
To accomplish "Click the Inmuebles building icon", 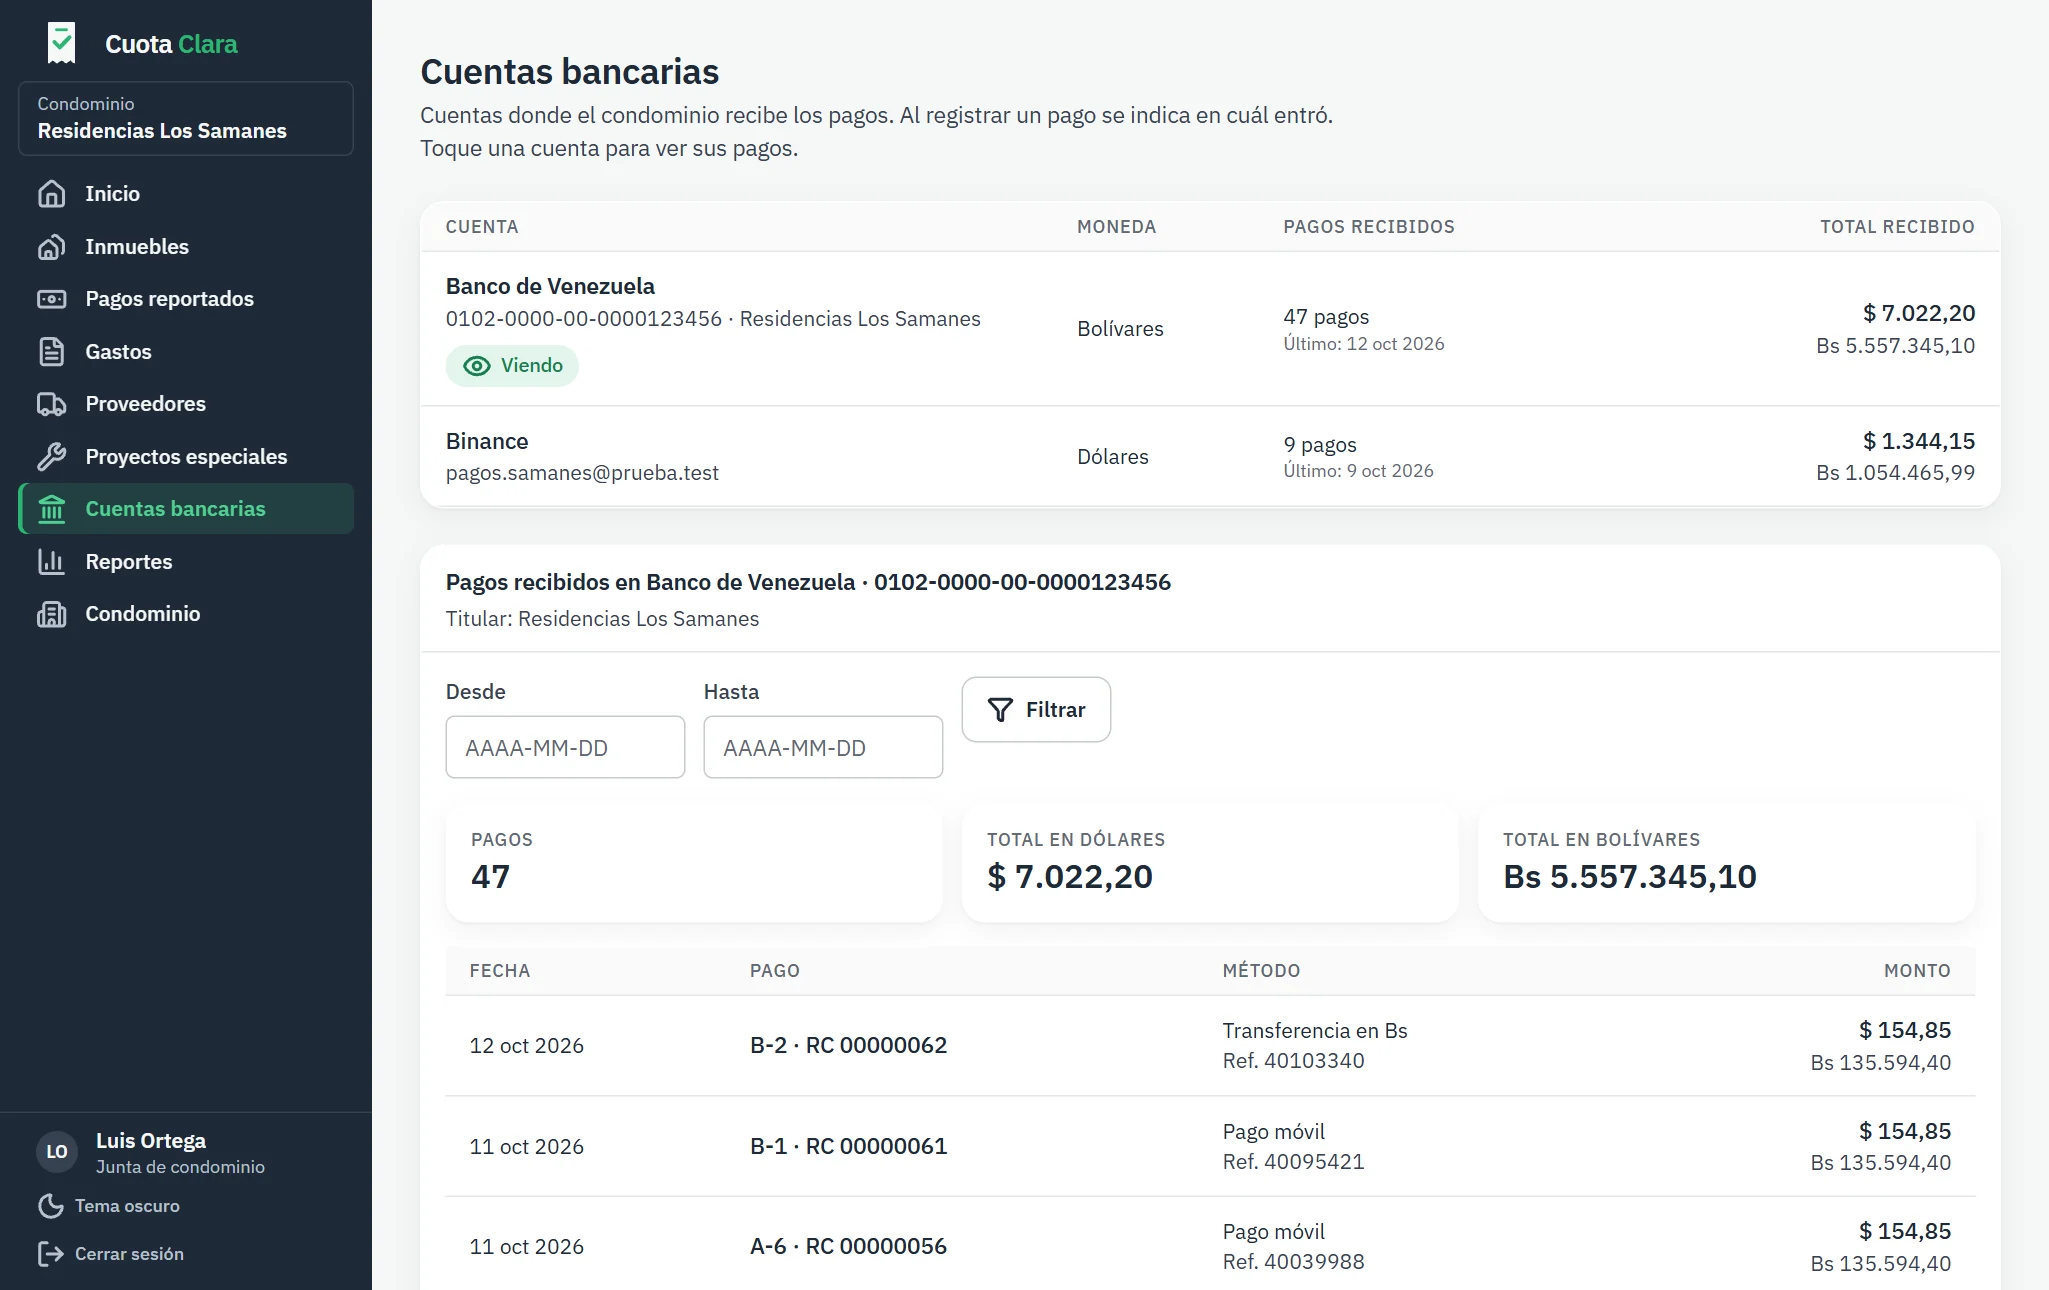I will pos(51,247).
